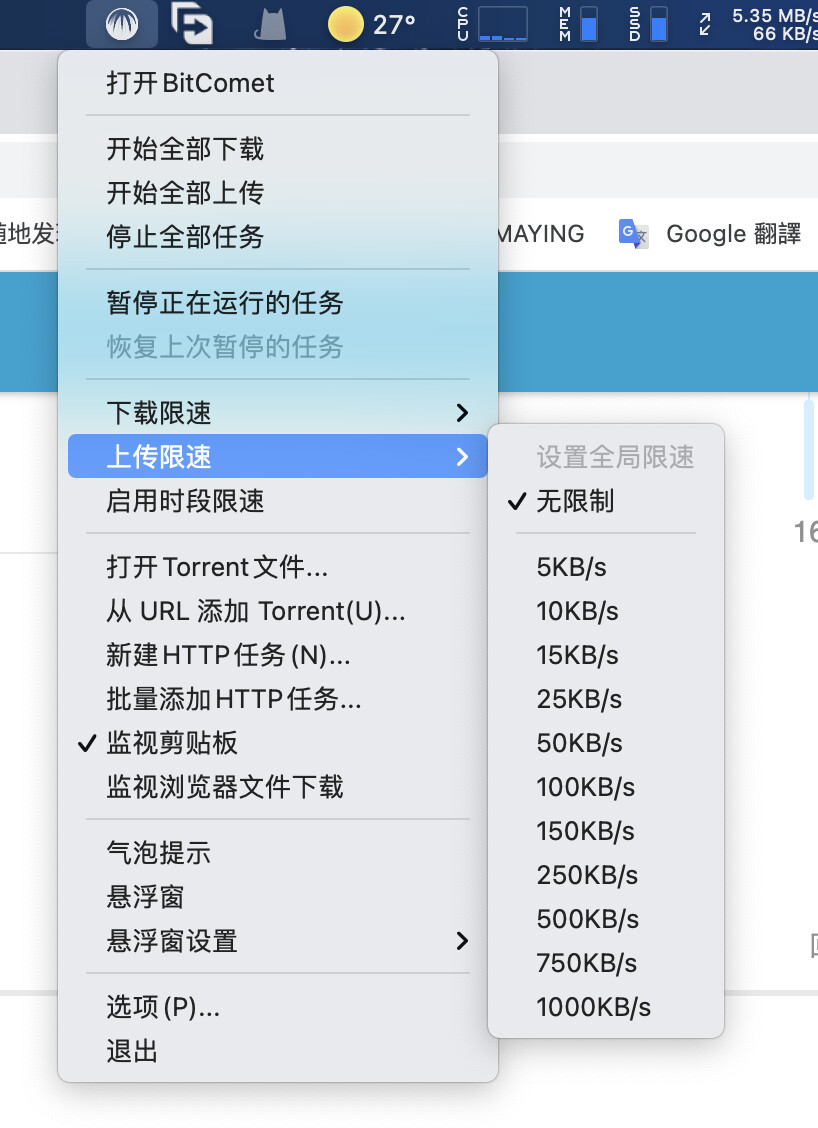This screenshot has width=818, height=1128.
Task: Choose 批量添加 HTTP 任务...
Action: (278, 699)
